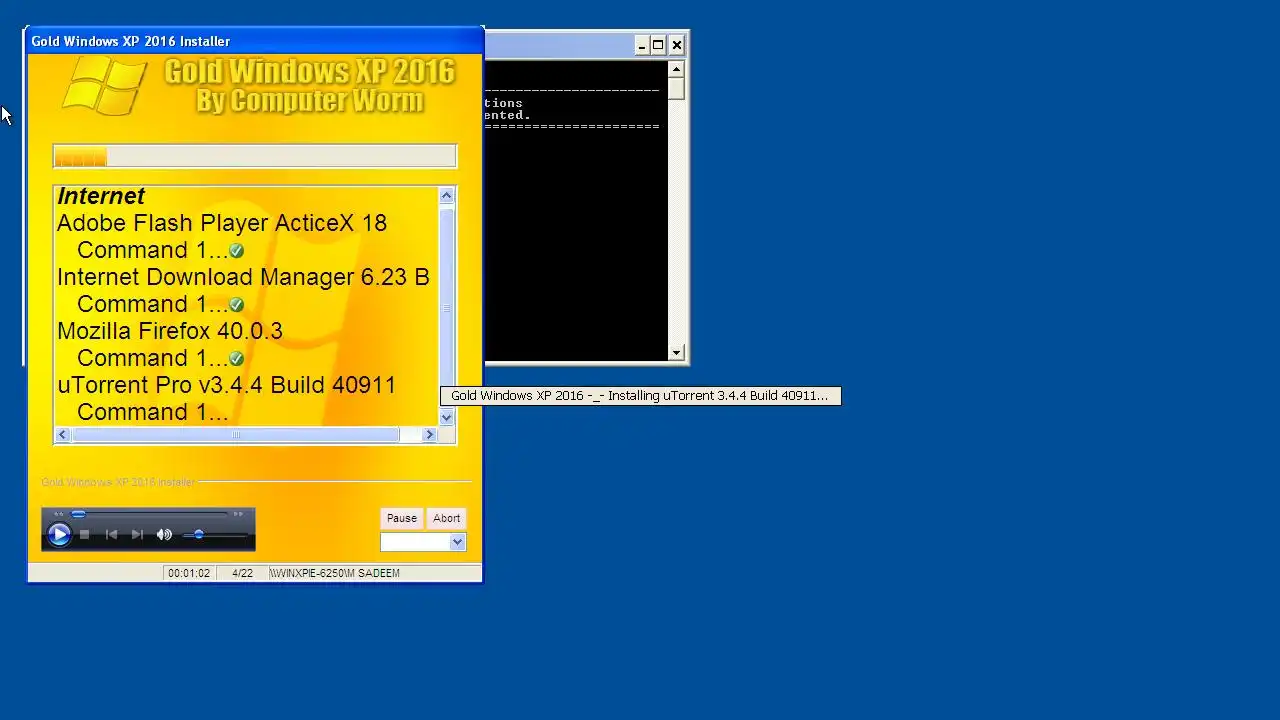Click the Play button in media player
Image resolution: width=1280 pixels, height=720 pixels.
[x=59, y=535]
